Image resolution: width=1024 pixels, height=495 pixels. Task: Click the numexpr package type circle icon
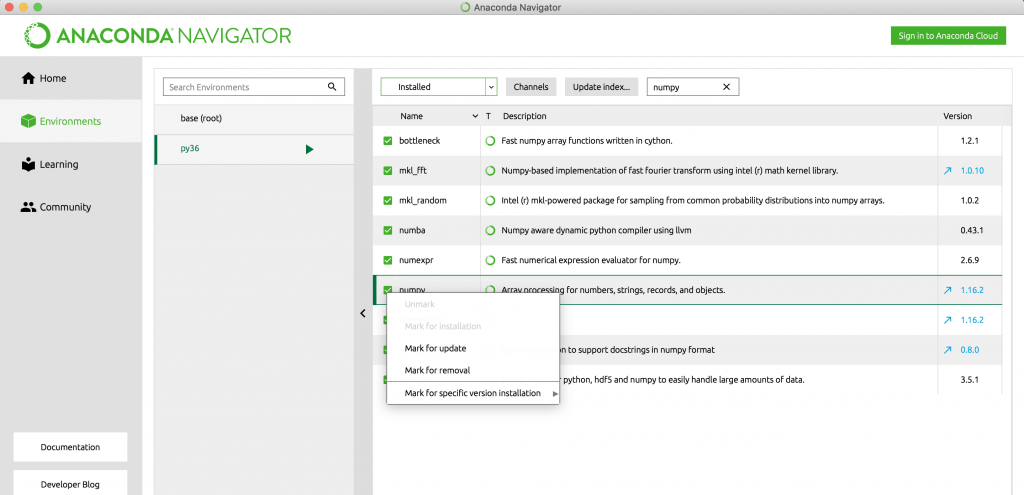pos(490,261)
